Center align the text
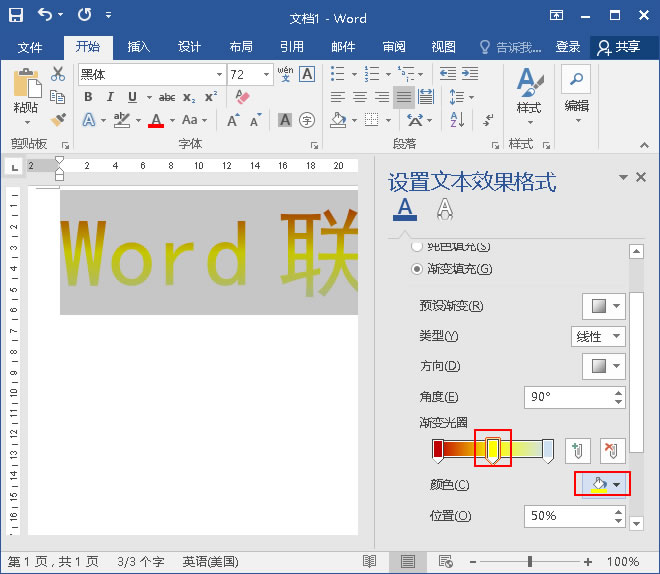 coord(359,97)
